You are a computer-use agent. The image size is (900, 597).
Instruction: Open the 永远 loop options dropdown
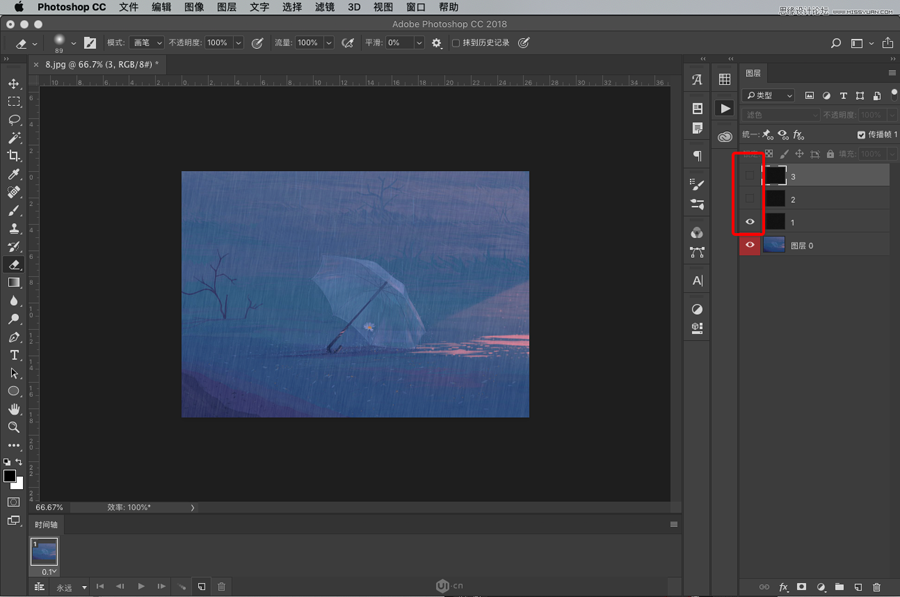(x=71, y=586)
